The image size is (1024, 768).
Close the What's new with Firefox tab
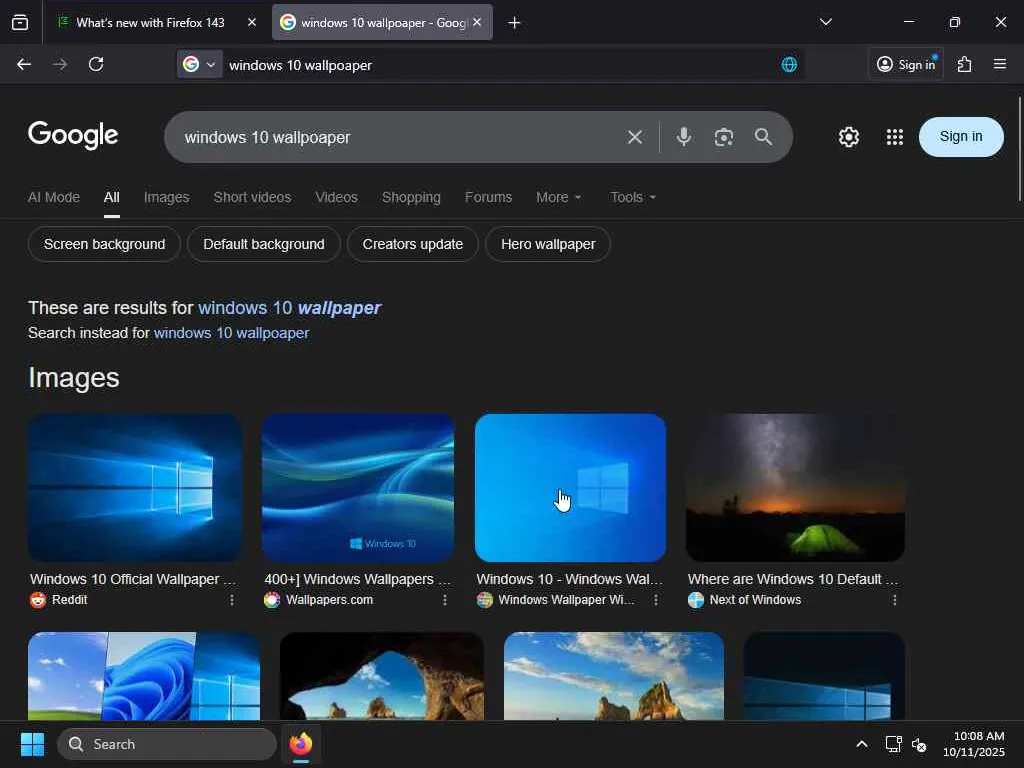click(x=252, y=22)
